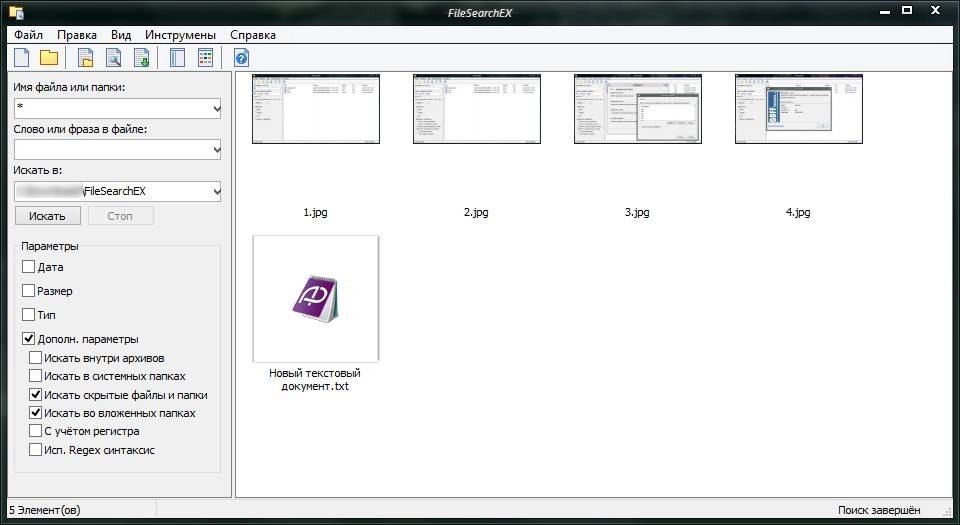960x525 pixels.
Task: Toggle the side panel layout icon
Action: coord(178,58)
